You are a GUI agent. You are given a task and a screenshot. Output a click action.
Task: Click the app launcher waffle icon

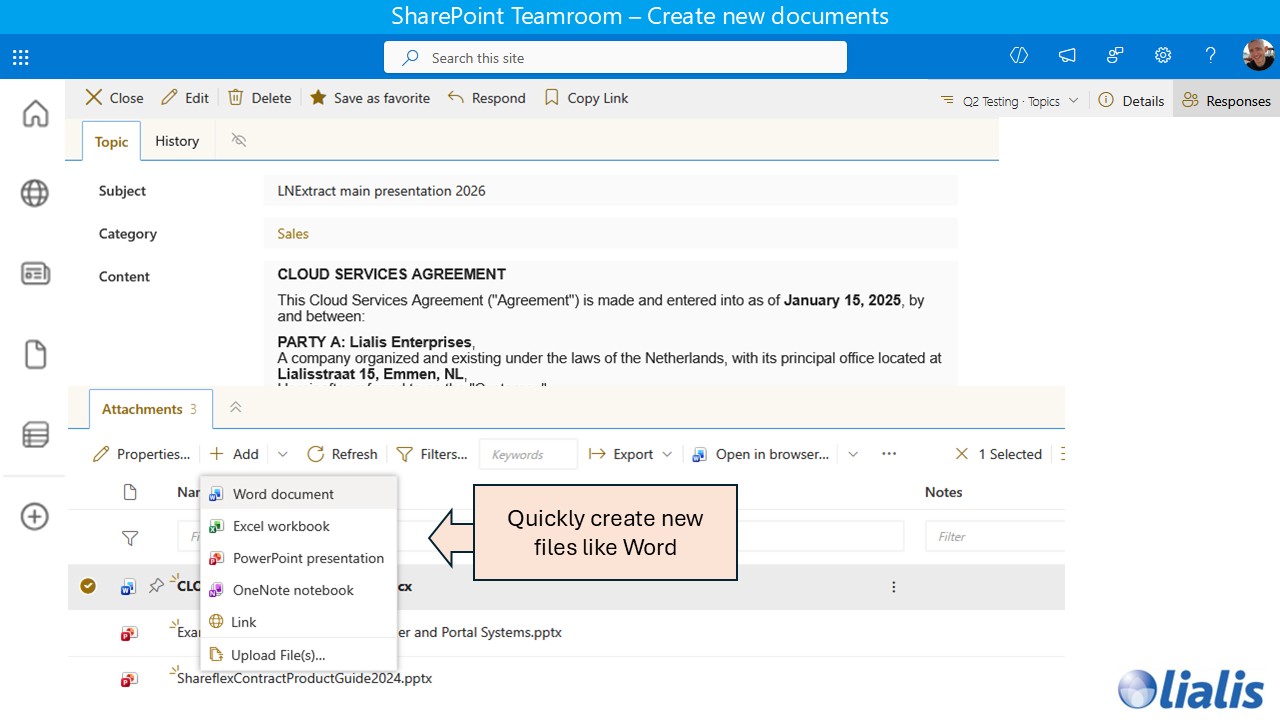20,57
